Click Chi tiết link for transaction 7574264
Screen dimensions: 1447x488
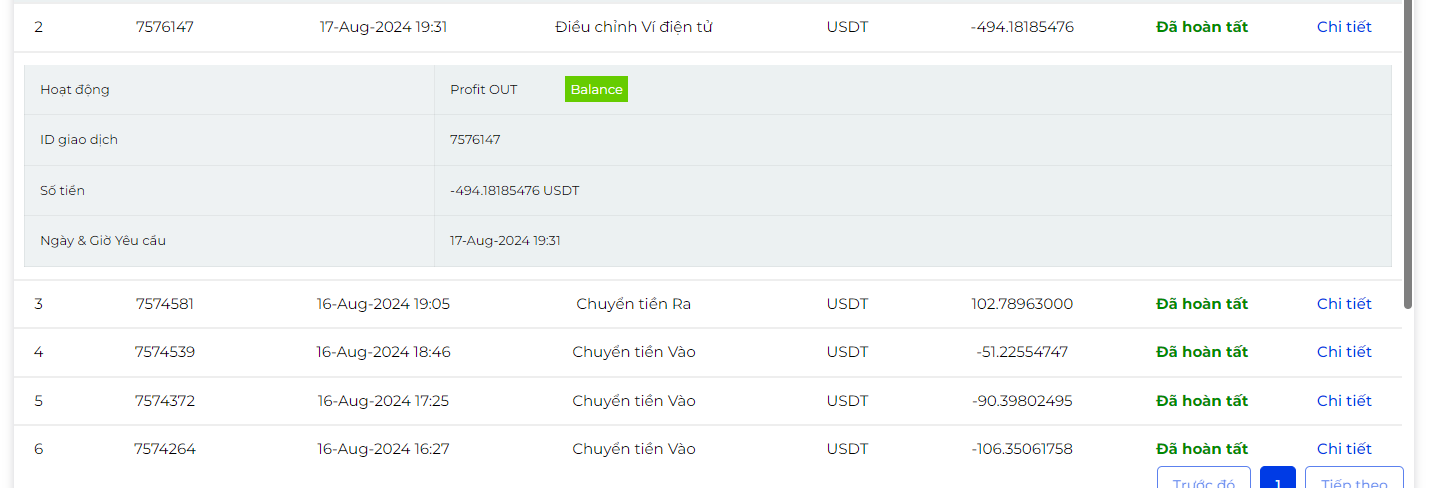coord(1344,449)
